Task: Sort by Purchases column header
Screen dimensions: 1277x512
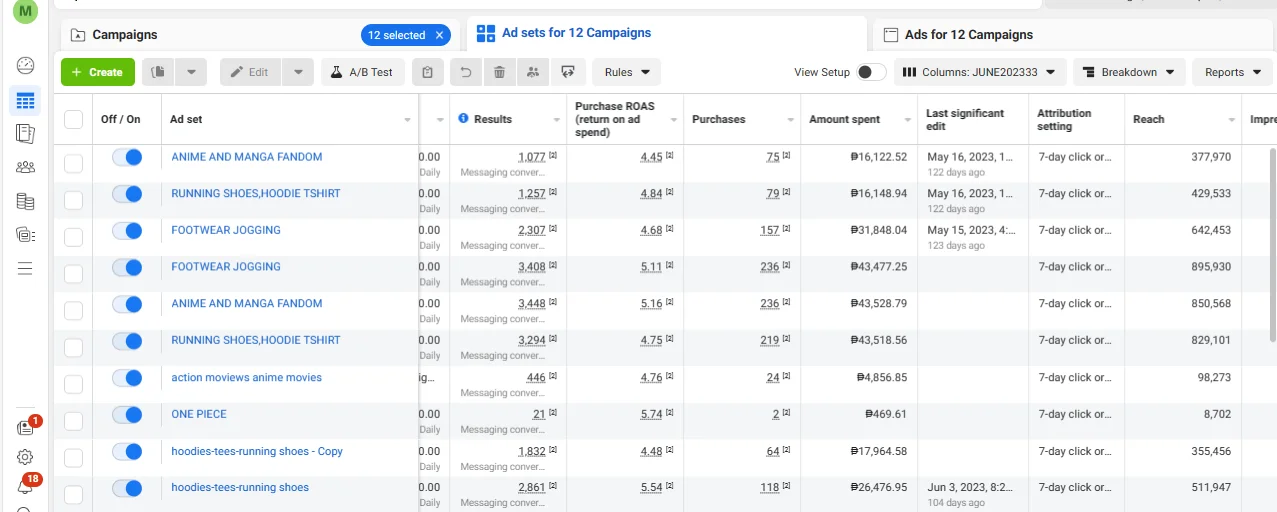Action: [718, 119]
